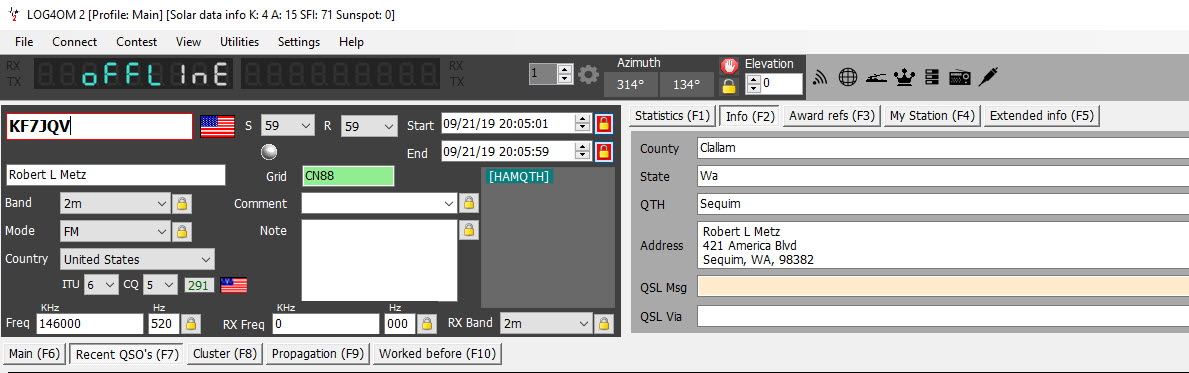Open the Settings menu

[x=299, y=42]
